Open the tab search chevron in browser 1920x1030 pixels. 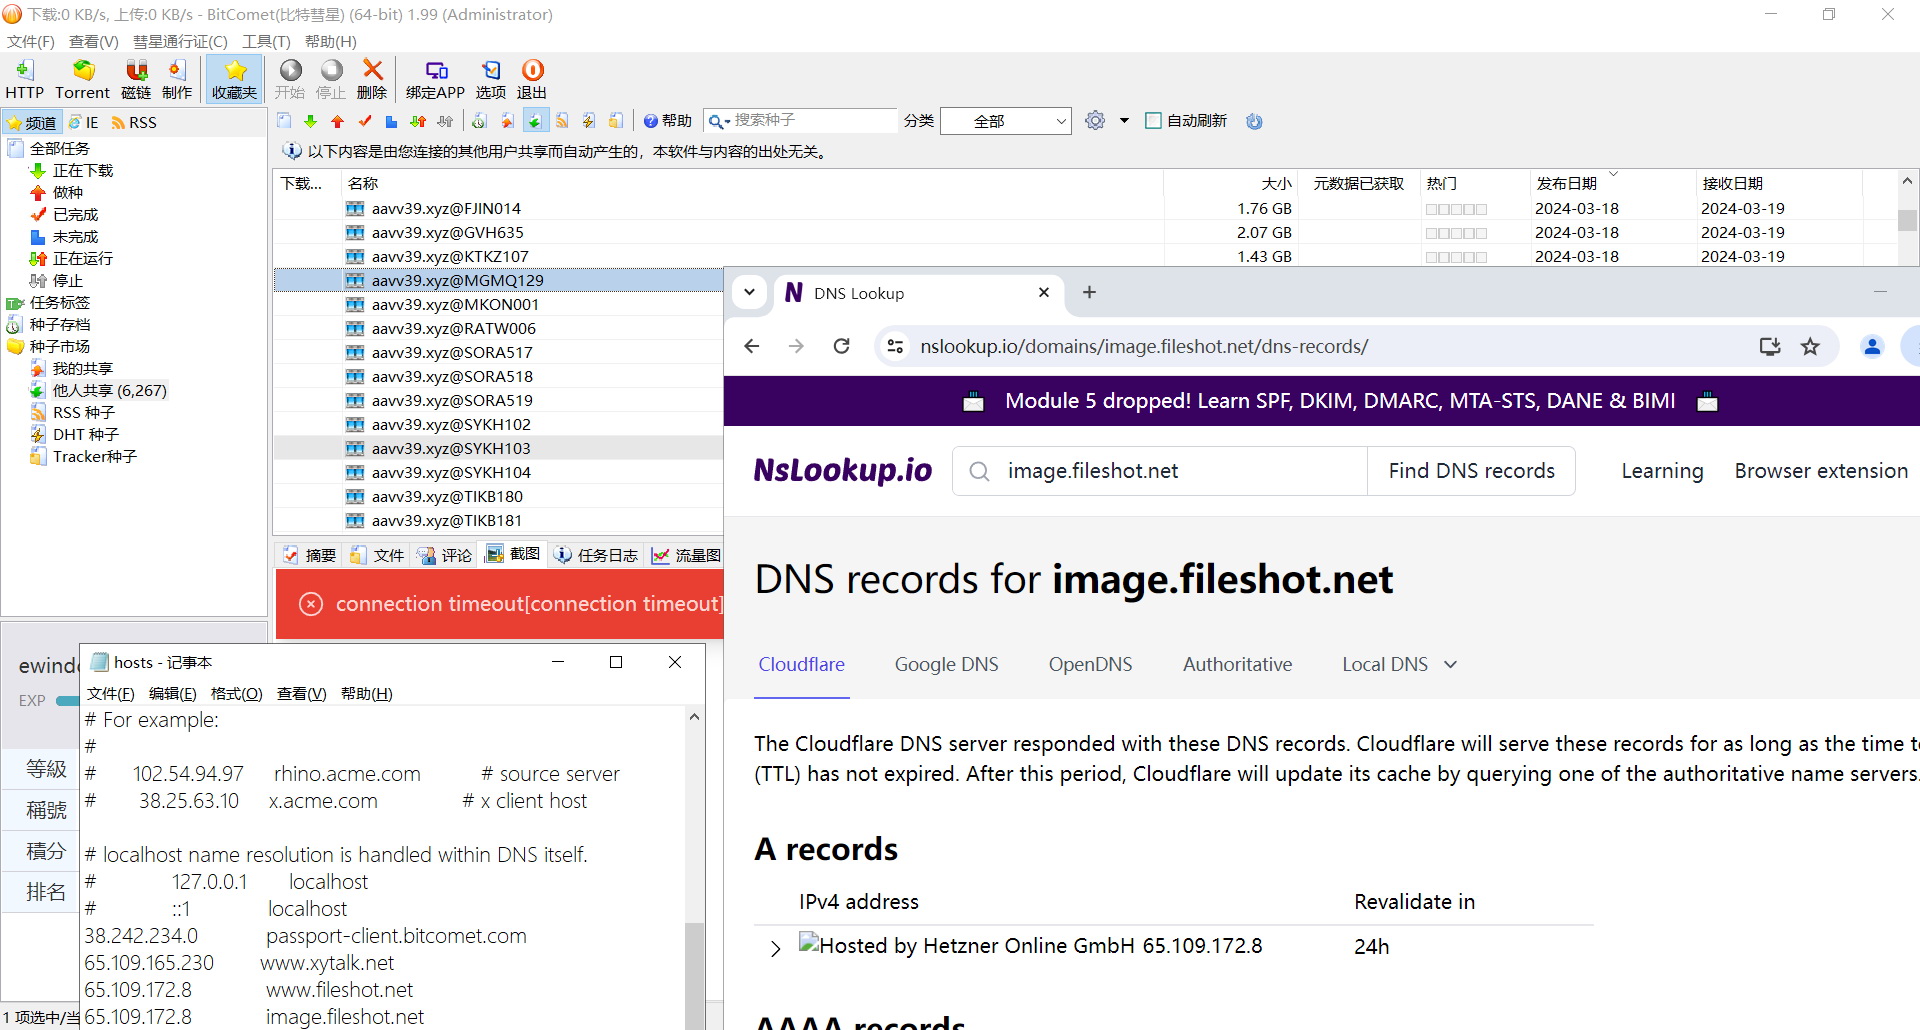[749, 293]
